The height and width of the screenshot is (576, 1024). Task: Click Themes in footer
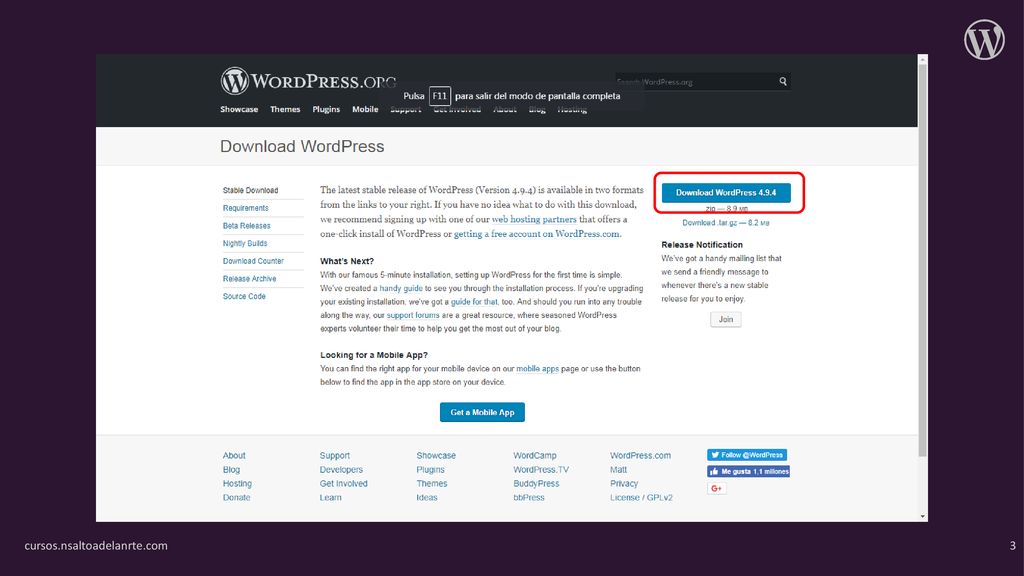[x=432, y=483]
